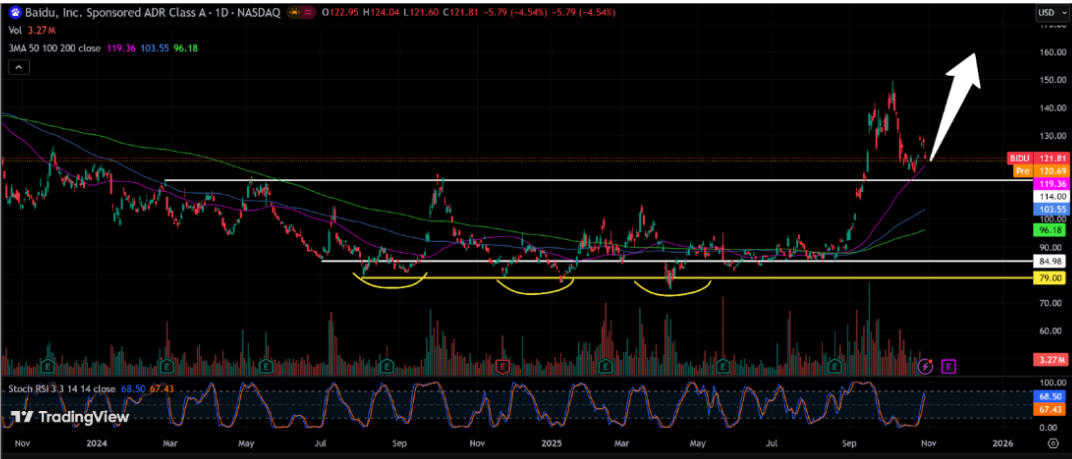Select the Stoch RSI indicator legend
The height and width of the screenshot is (459, 1072).
point(52,387)
